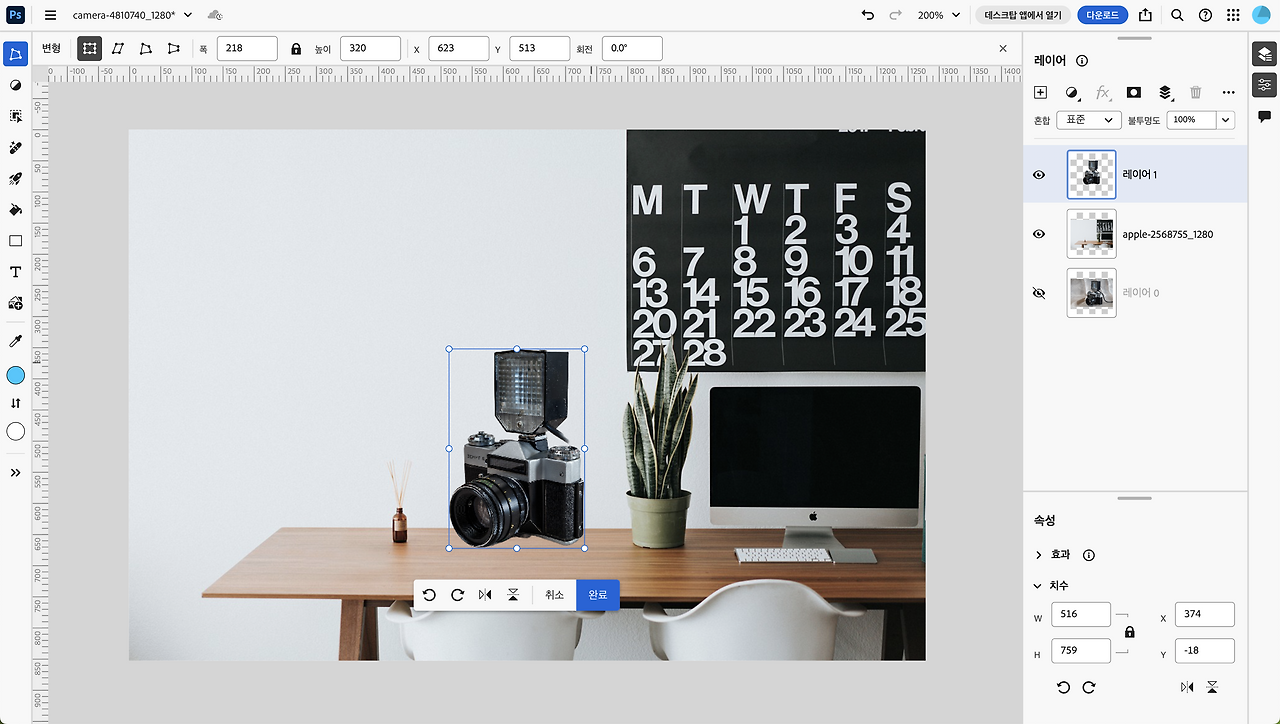Select the Rectangle shape tool
The image size is (1280, 724).
16,241
